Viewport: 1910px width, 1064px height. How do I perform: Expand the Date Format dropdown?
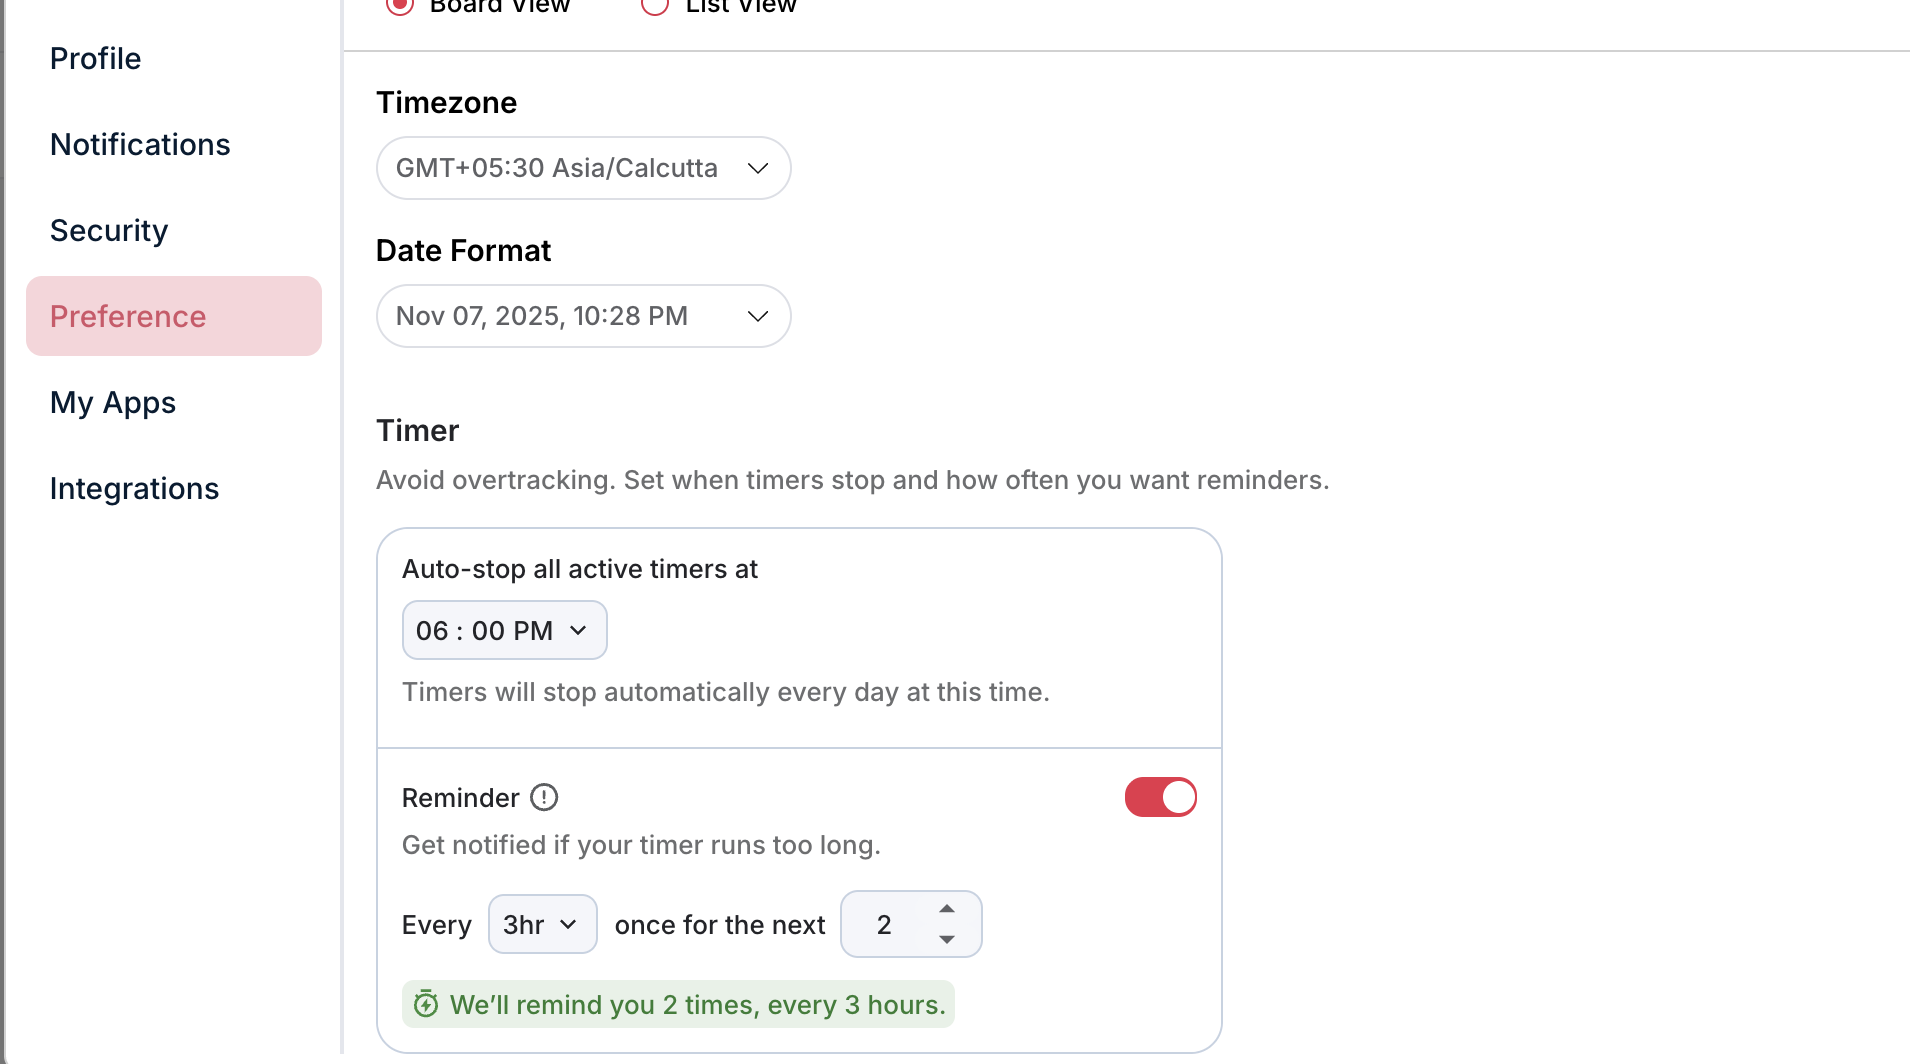tap(583, 316)
